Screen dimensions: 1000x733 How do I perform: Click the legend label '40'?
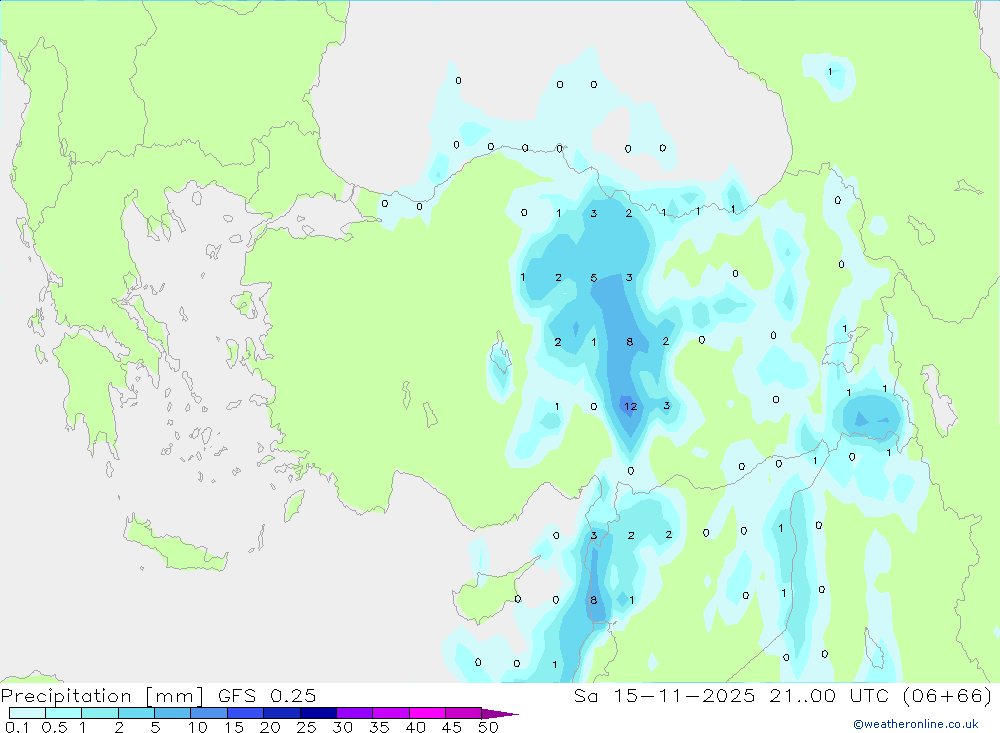(416, 727)
